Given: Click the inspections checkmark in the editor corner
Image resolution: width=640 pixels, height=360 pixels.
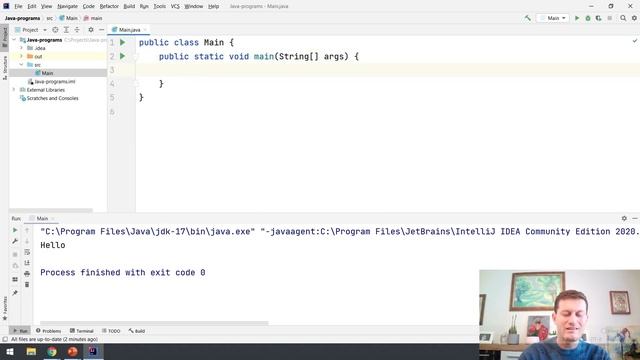Looking at the screenshot, I should pos(635,41).
